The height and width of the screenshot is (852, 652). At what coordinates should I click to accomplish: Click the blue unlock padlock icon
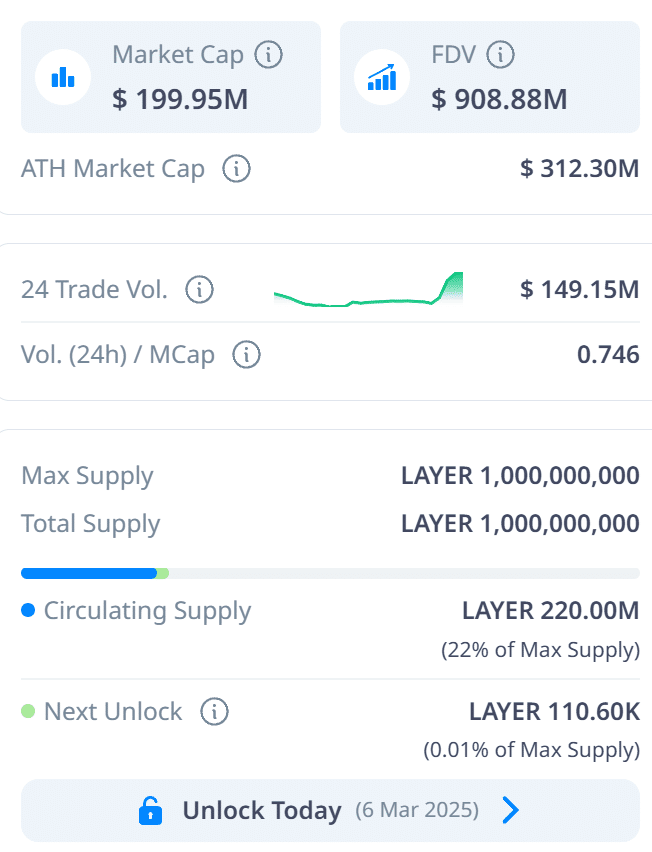tap(151, 811)
